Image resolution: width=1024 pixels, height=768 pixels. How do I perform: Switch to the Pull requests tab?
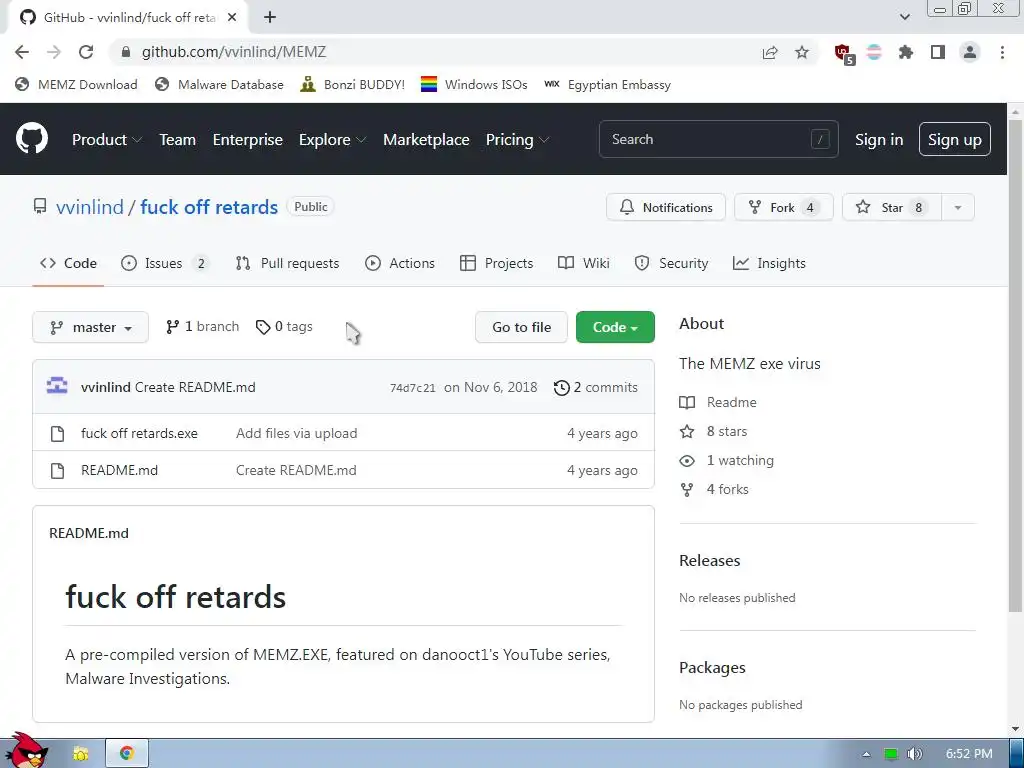pos(287,263)
